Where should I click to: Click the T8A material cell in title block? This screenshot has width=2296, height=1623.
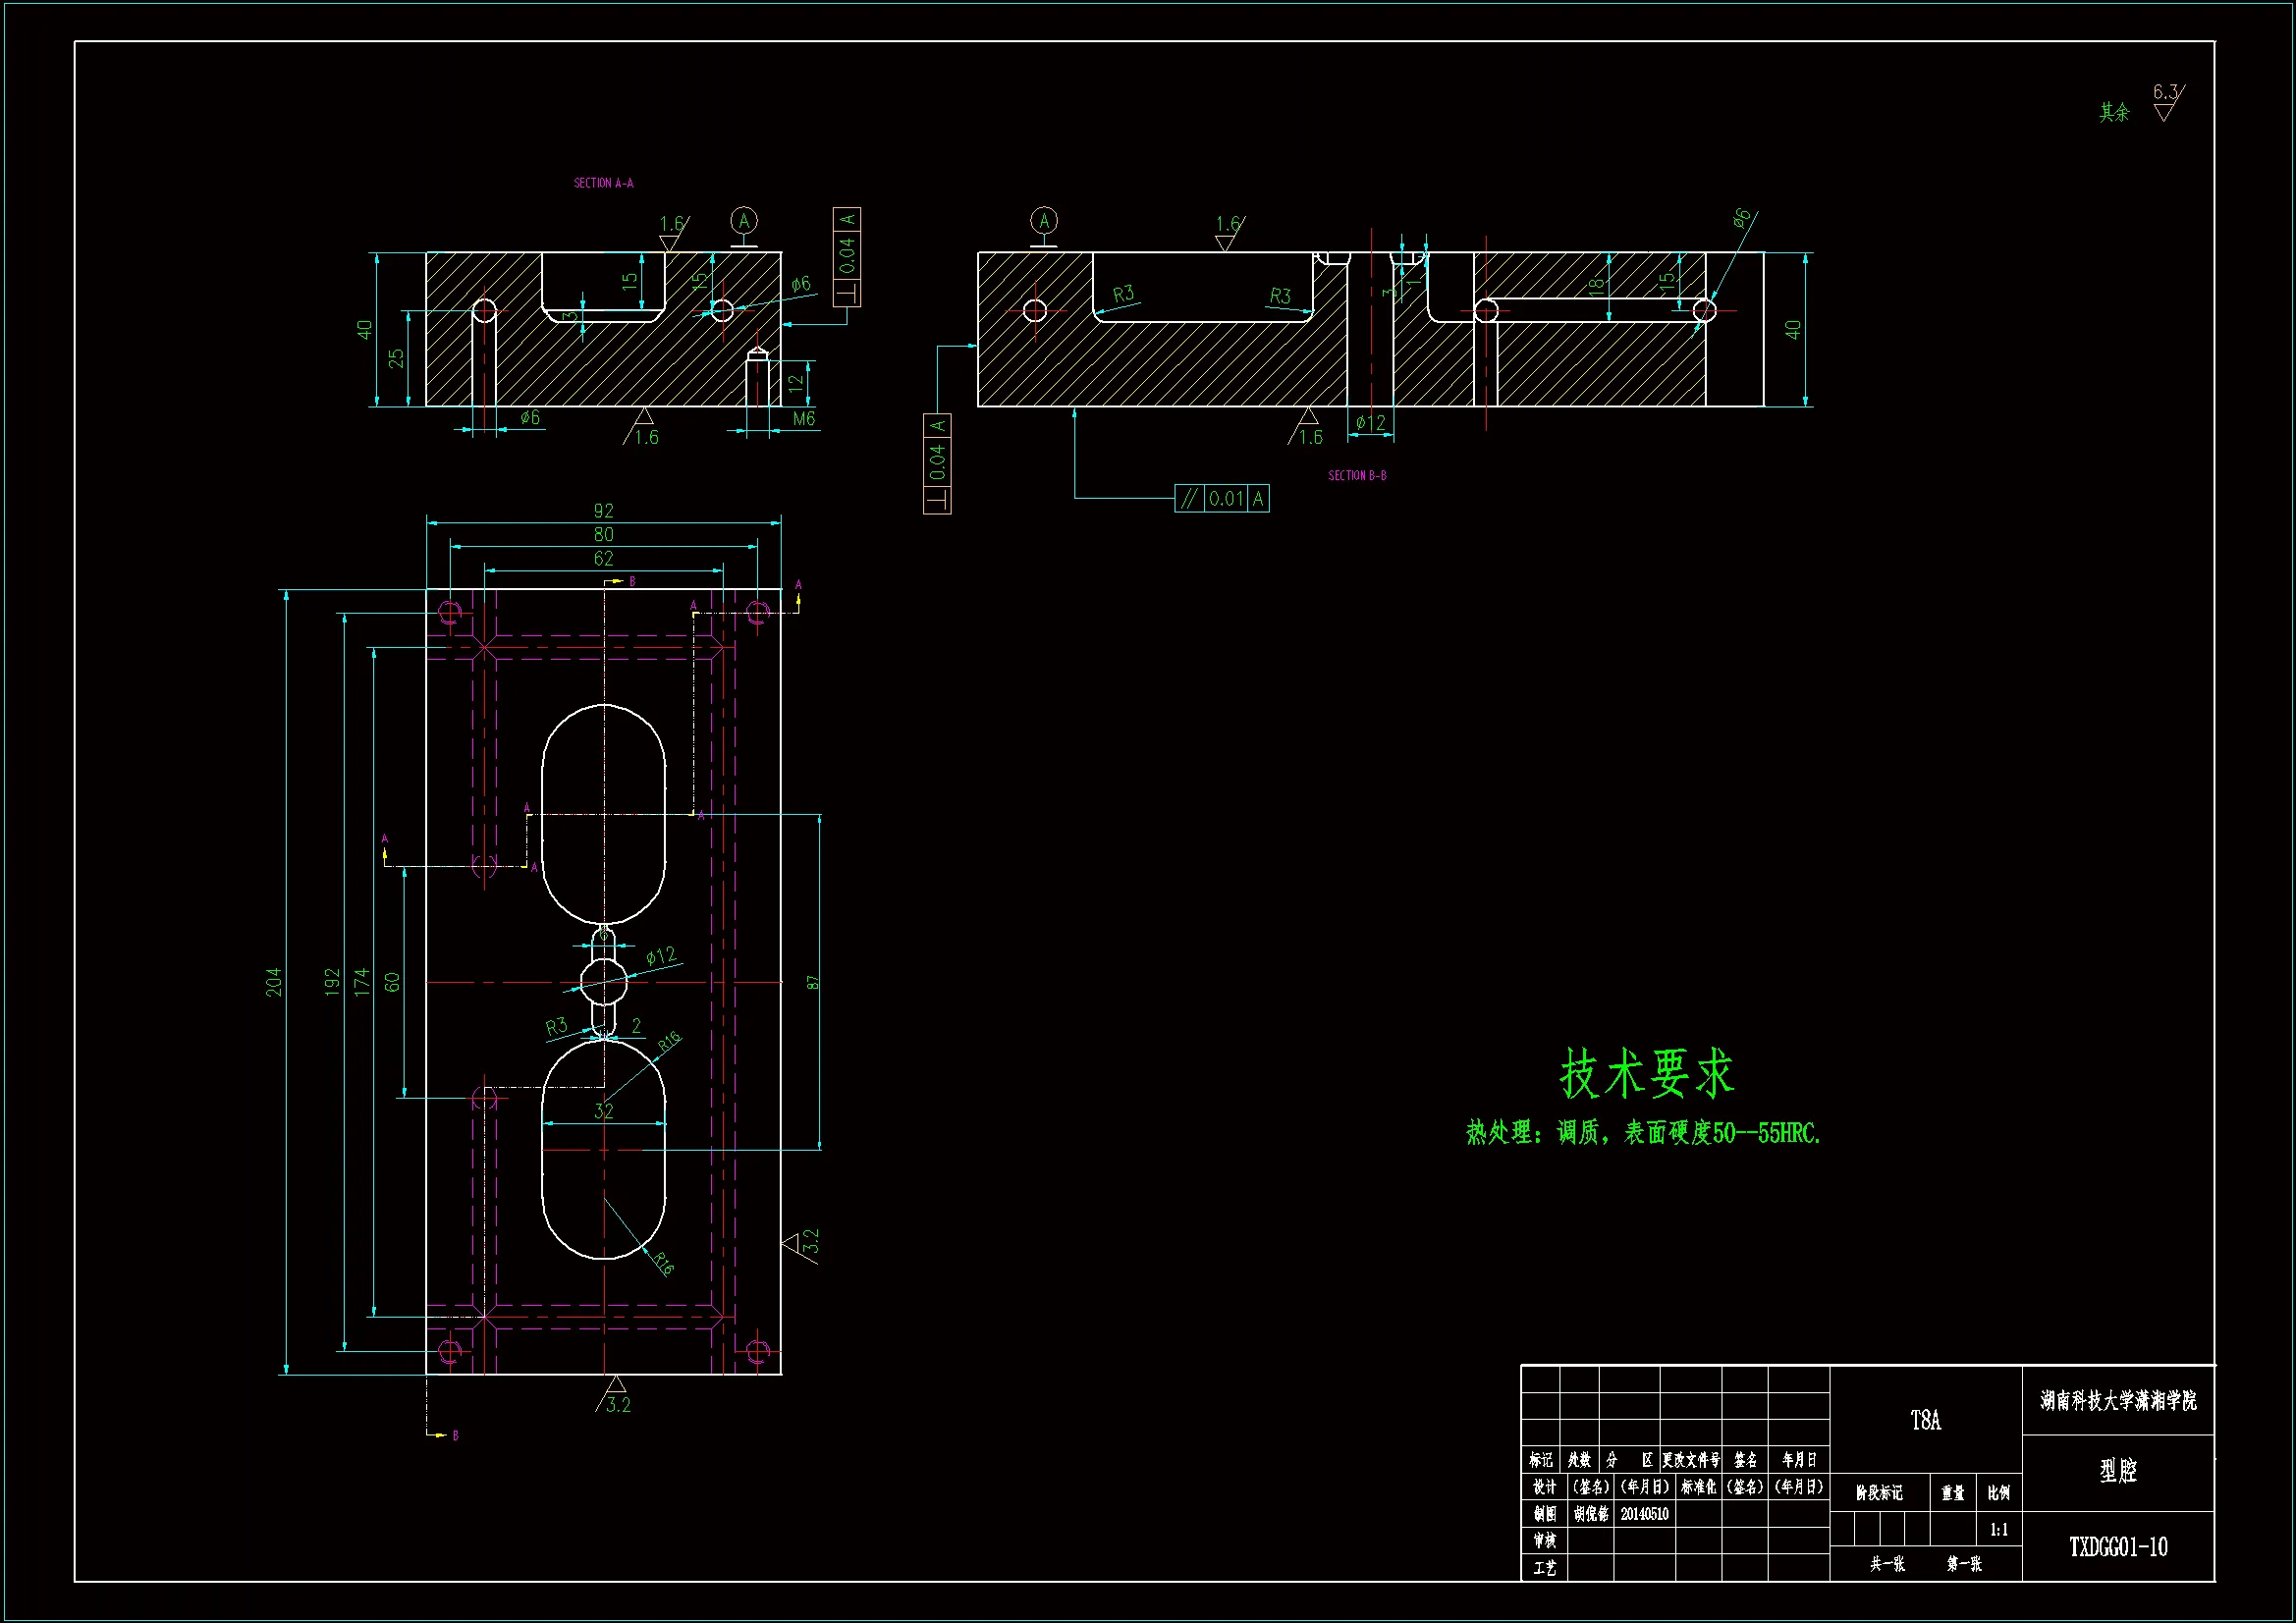point(1924,1420)
